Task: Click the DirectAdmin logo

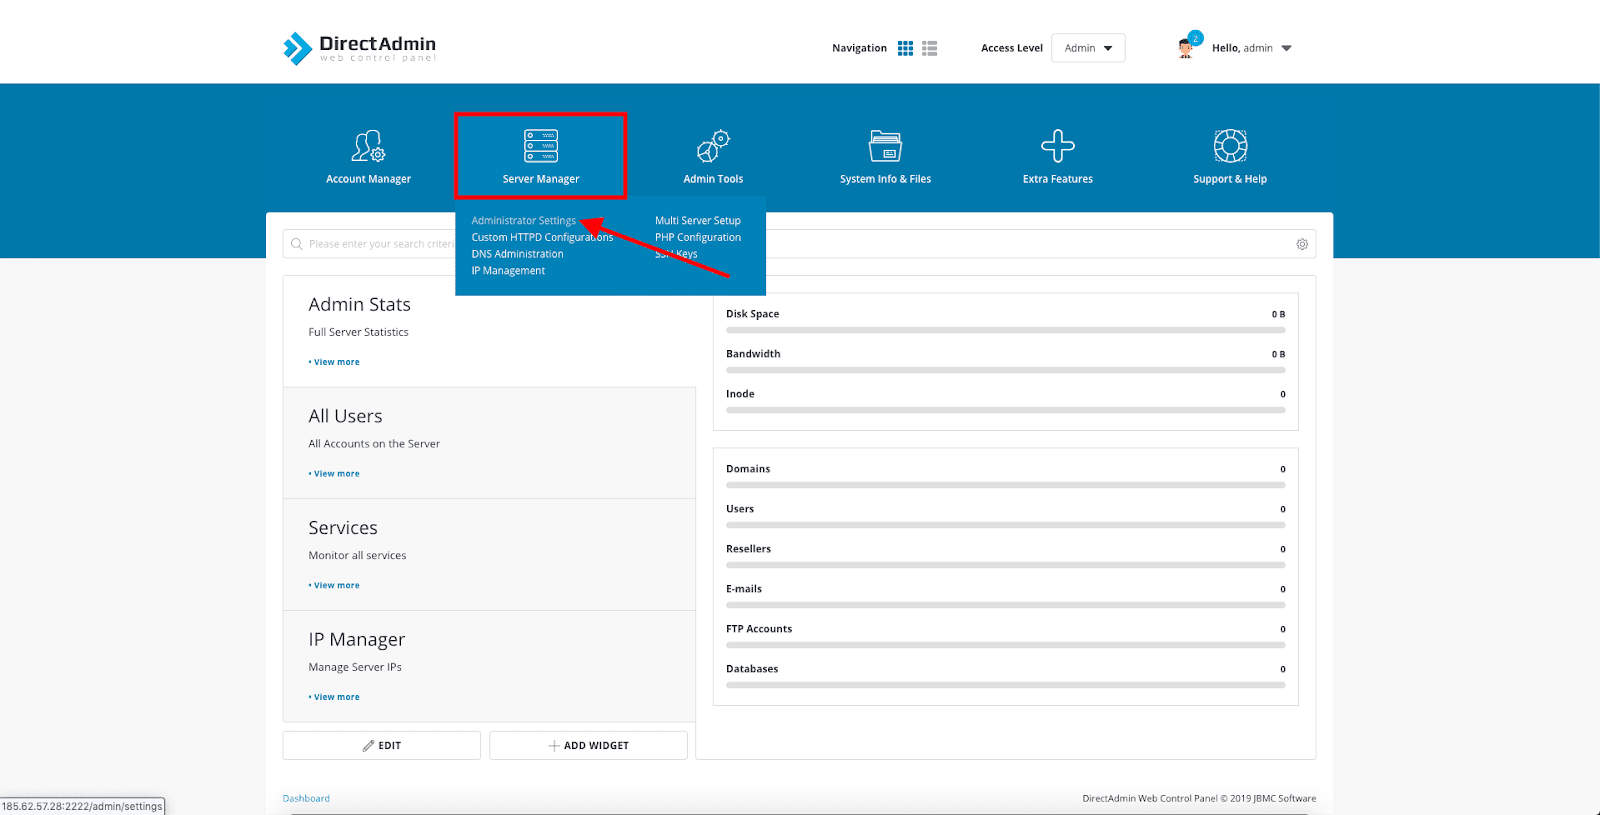Action: point(360,48)
